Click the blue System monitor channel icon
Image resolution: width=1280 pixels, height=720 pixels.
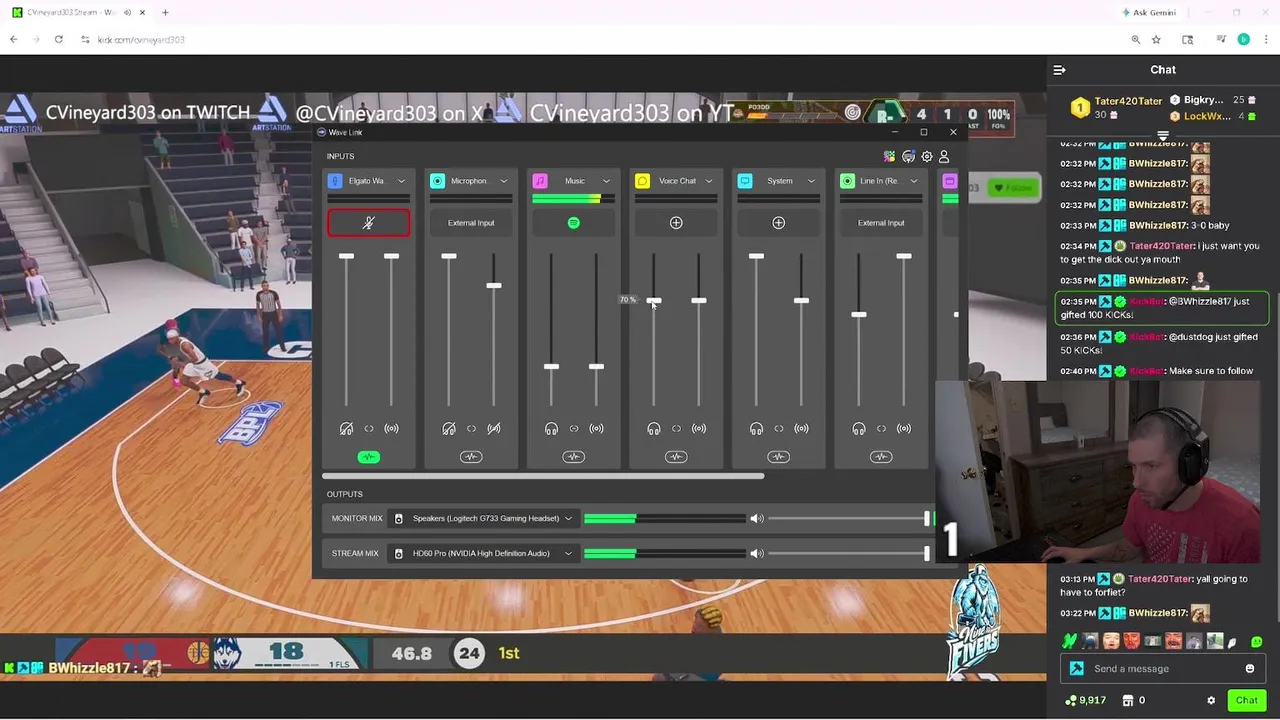click(x=745, y=181)
